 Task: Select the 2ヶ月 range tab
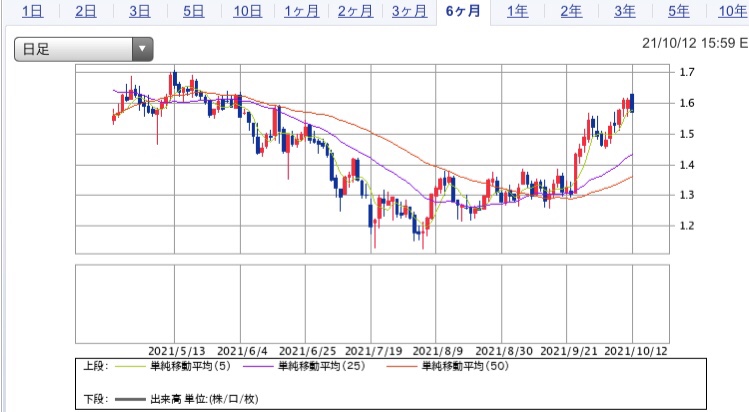tap(355, 11)
